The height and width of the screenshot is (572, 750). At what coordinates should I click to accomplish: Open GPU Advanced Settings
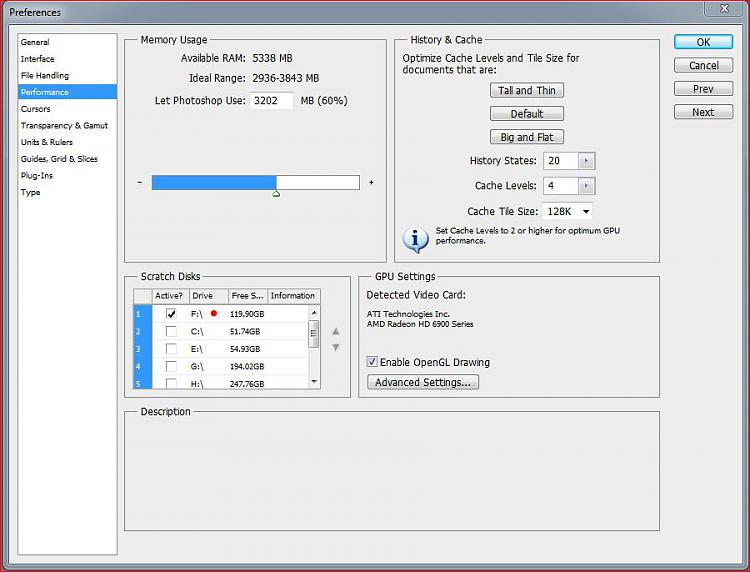click(423, 382)
